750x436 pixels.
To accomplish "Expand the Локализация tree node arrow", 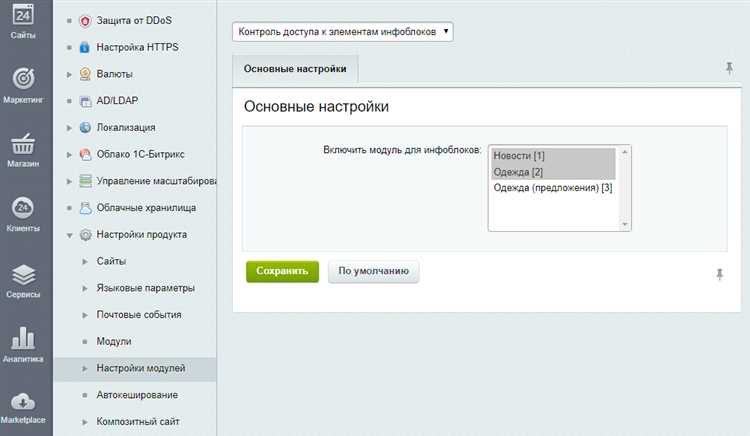I will coord(69,128).
